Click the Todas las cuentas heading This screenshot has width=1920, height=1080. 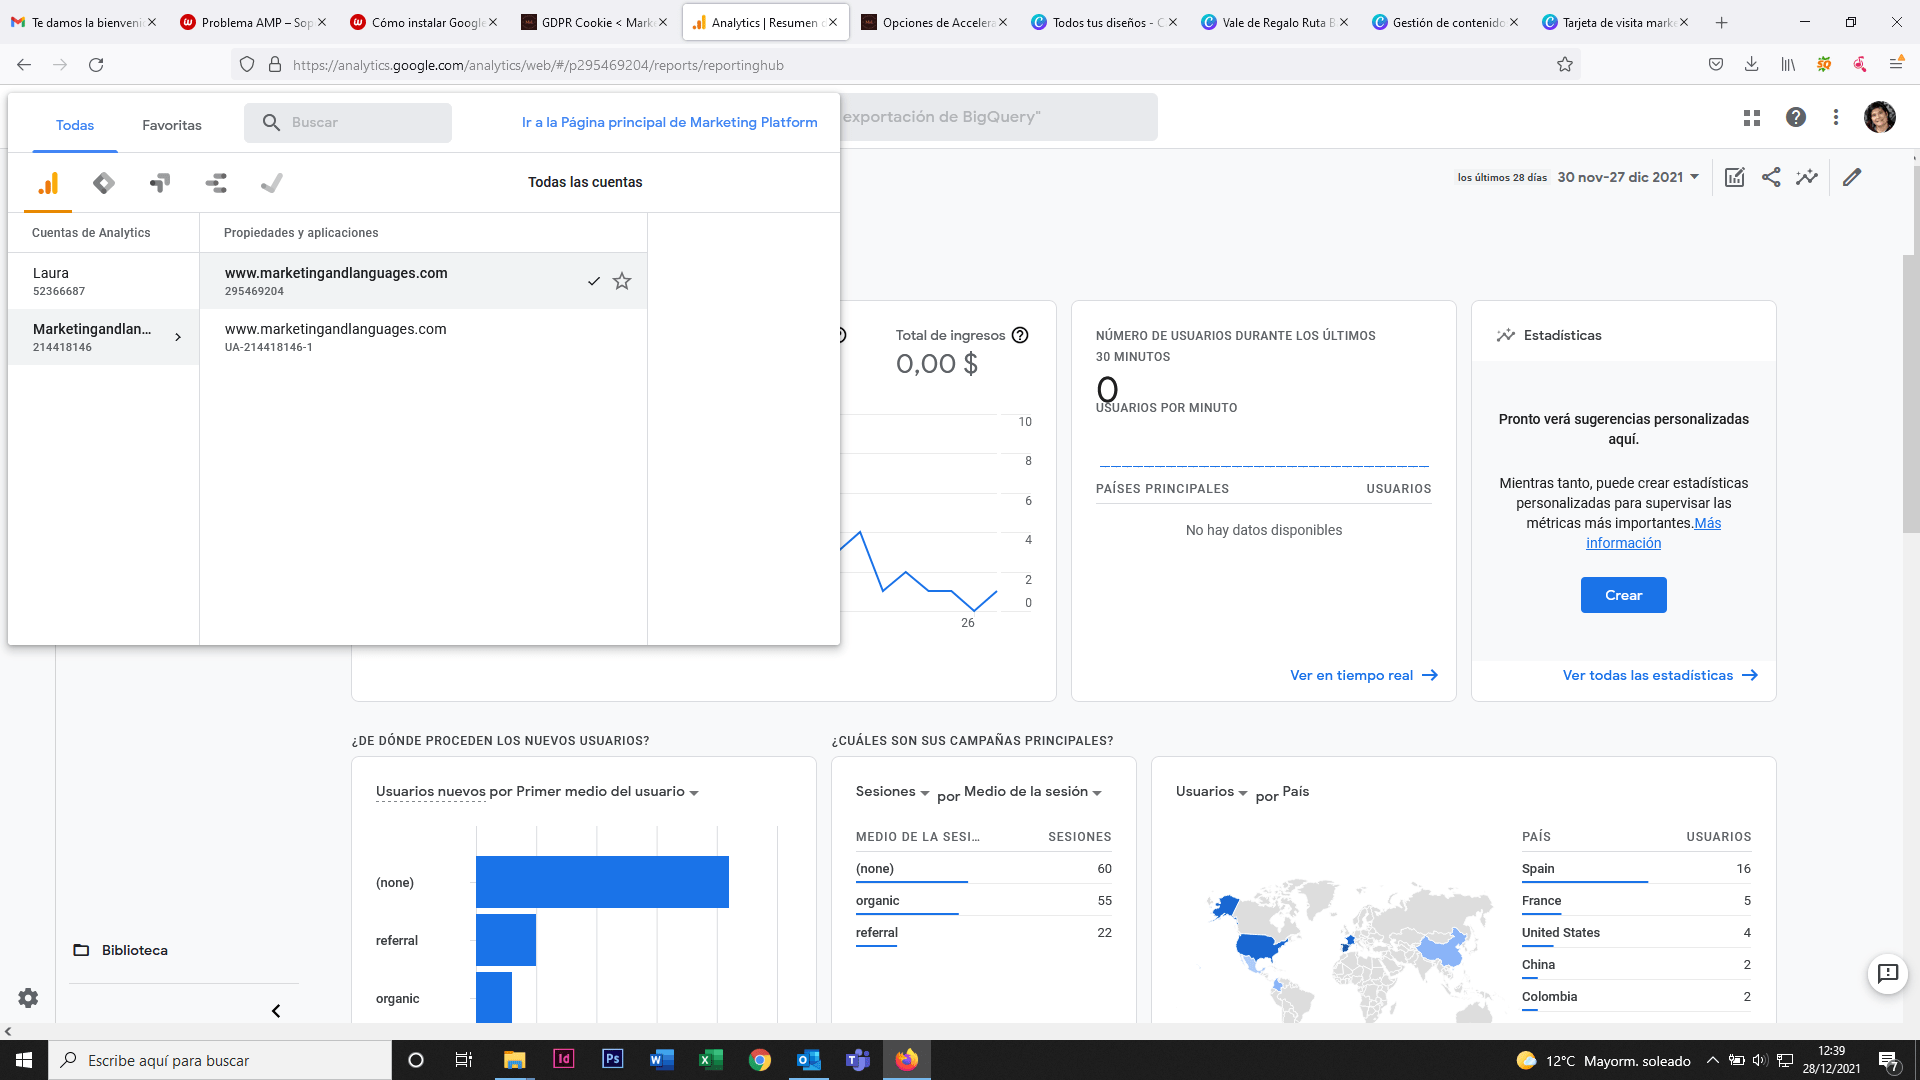[x=585, y=182]
